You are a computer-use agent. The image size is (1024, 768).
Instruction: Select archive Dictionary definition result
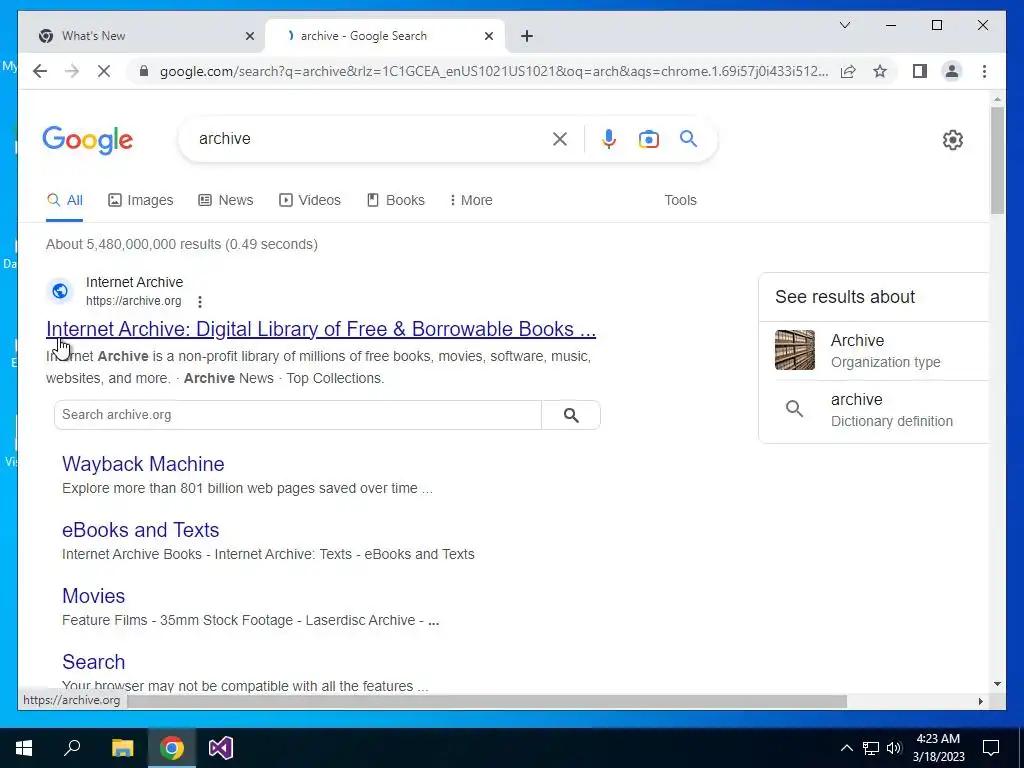pyautogui.click(x=882, y=410)
